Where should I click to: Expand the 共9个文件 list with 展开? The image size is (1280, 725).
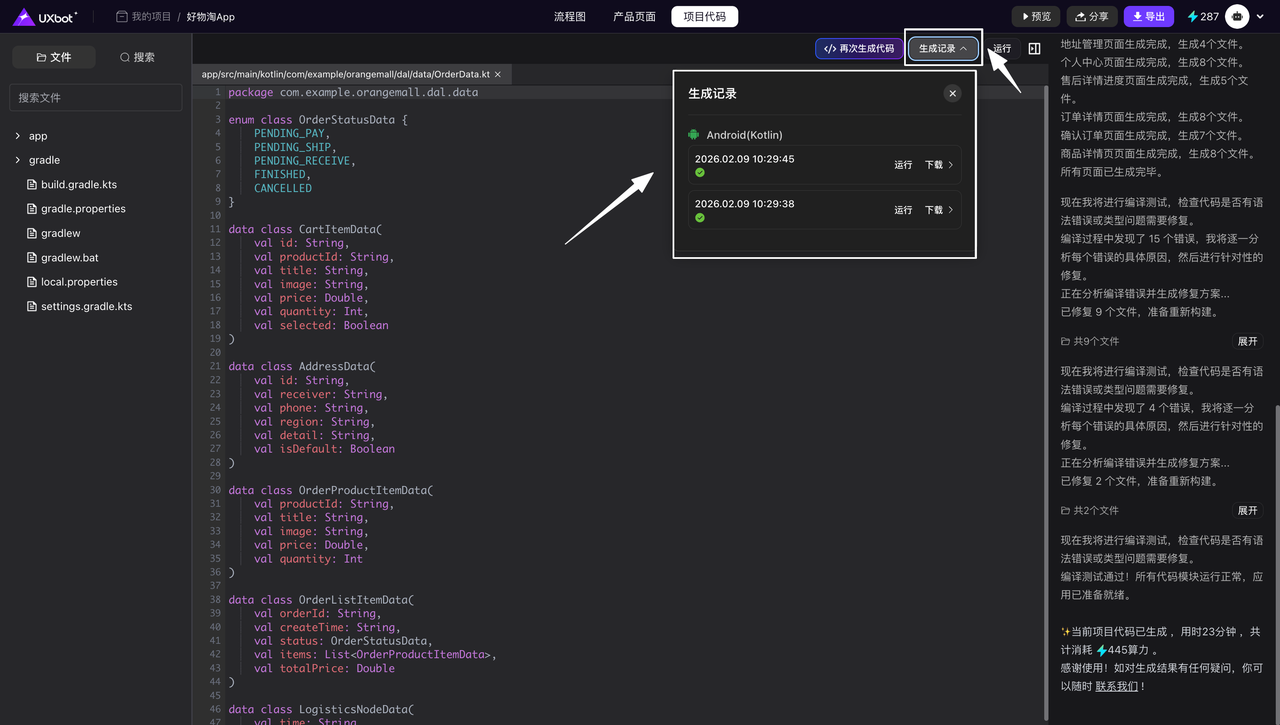(1247, 342)
